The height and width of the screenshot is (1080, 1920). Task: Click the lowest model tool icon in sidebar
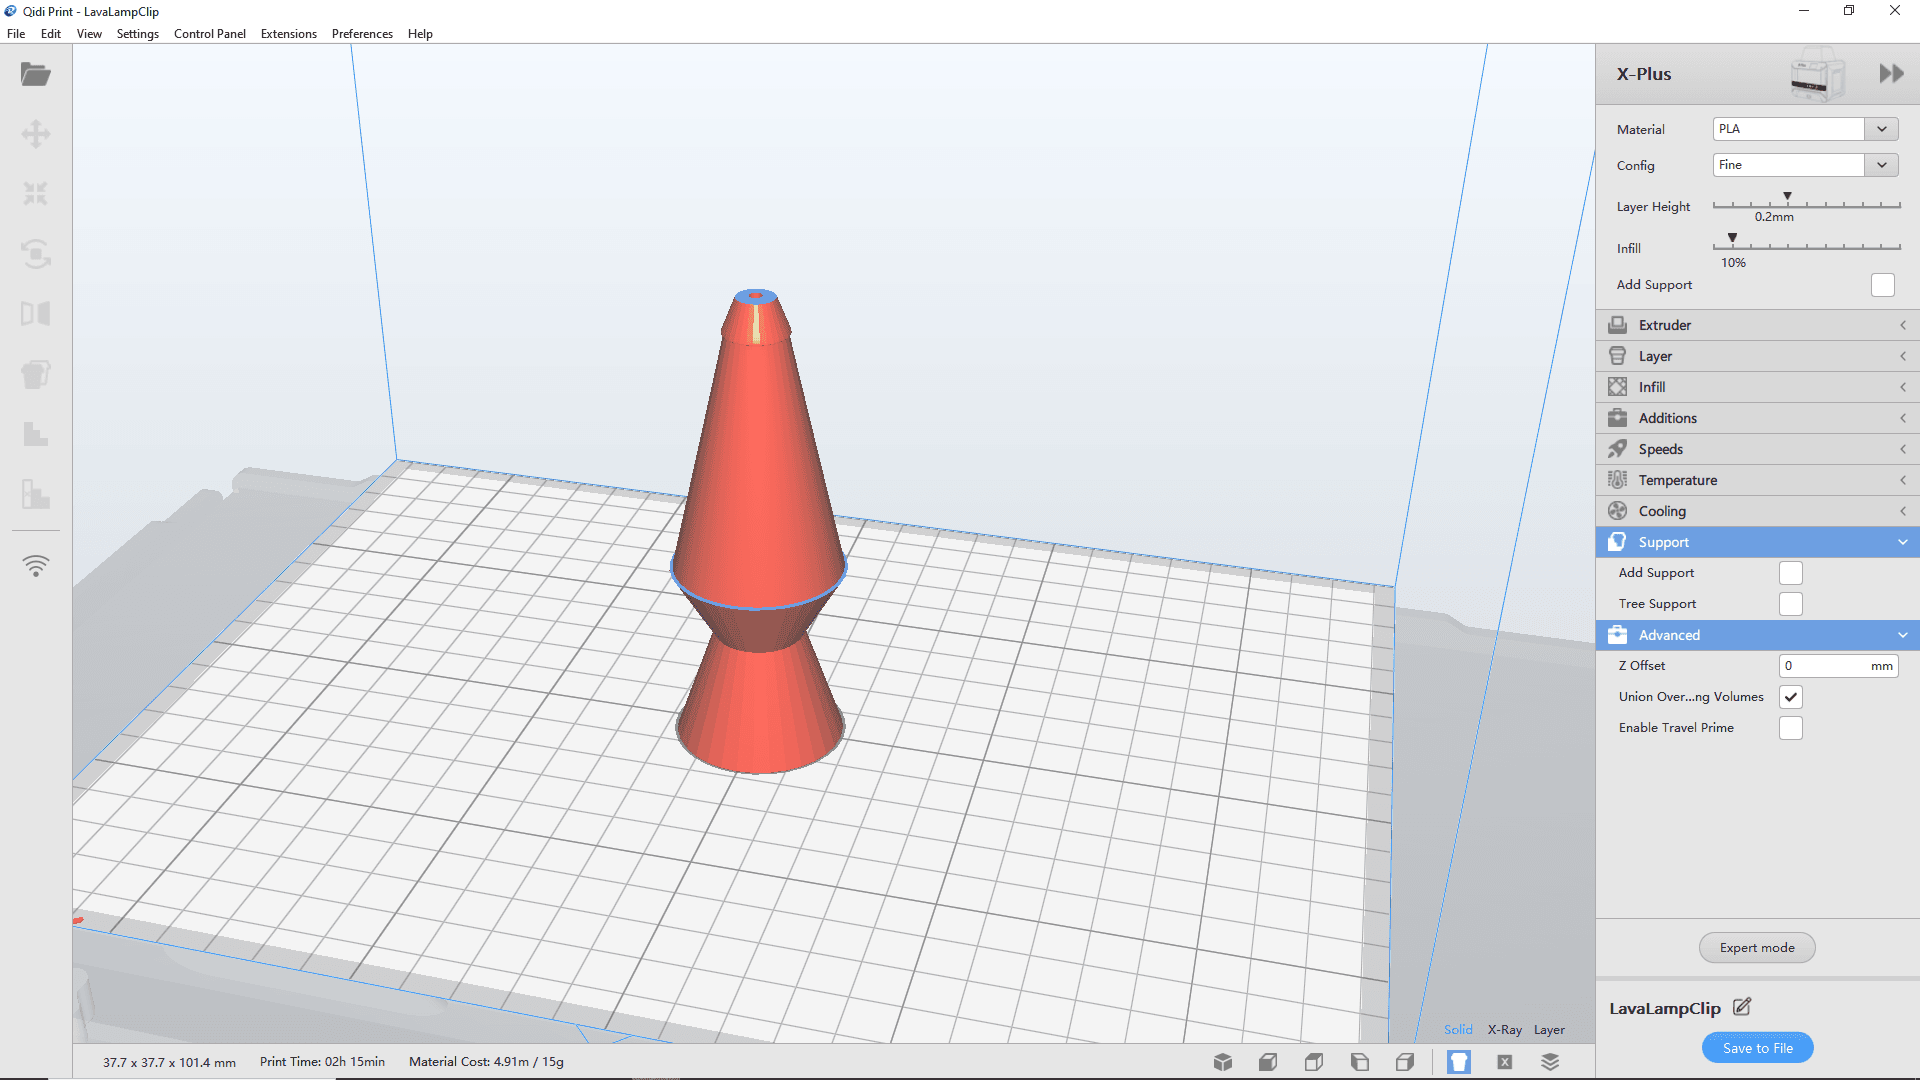tap(36, 494)
